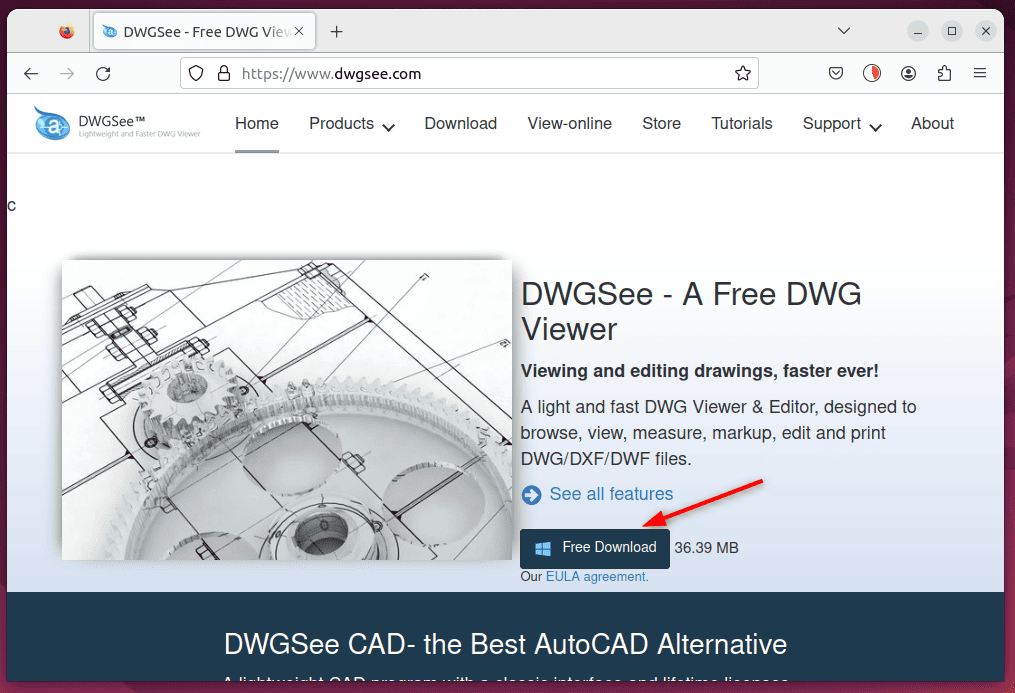Go back using the back arrow
Screen dimensions: 1015x693
point(30,74)
